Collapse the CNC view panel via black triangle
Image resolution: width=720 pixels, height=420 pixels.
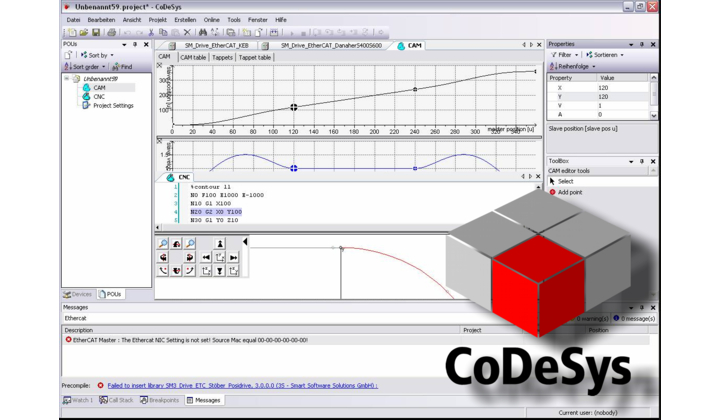click(x=245, y=241)
